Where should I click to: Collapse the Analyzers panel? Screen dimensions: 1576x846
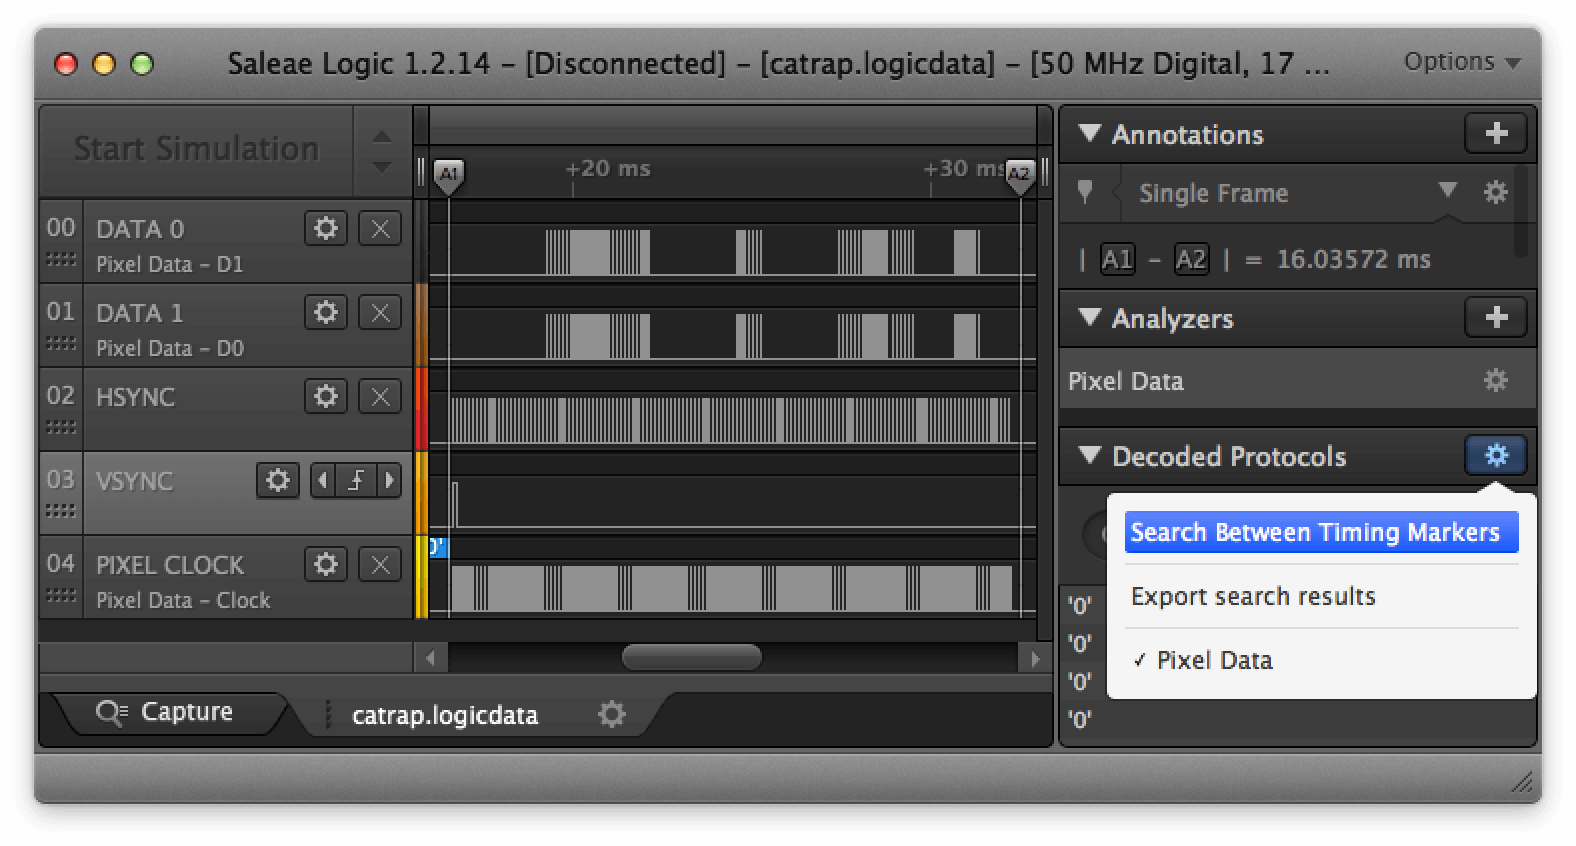pyautogui.click(x=1090, y=317)
